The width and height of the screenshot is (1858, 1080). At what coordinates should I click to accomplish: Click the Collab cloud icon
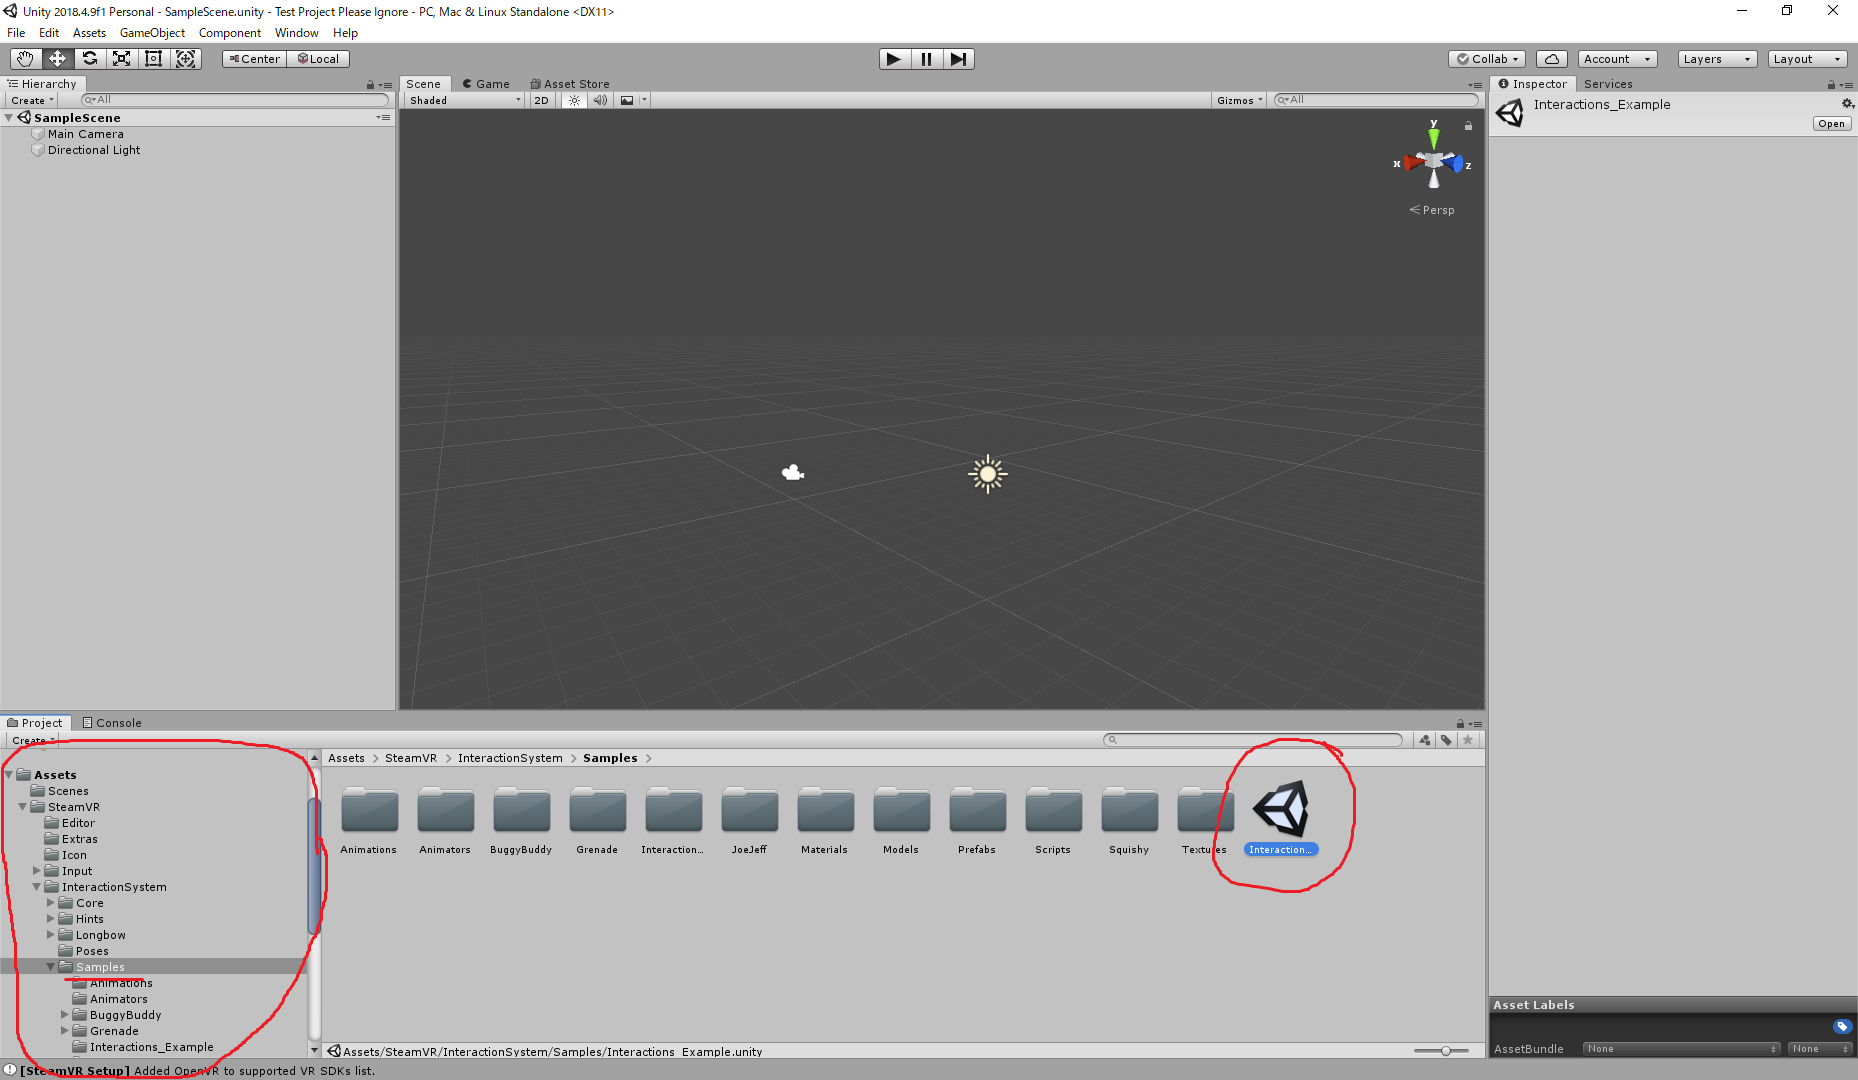click(x=1551, y=58)
